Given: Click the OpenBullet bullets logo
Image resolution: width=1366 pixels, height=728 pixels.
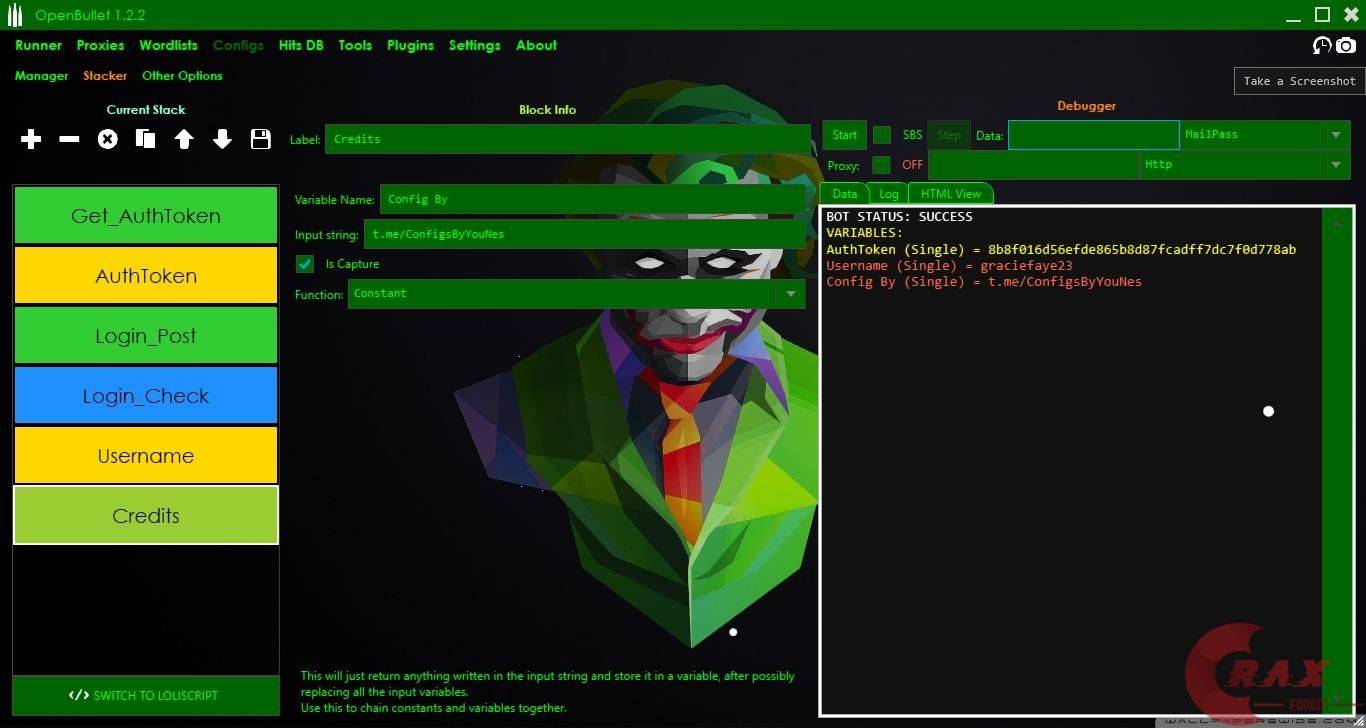Looking at the screenshot, I should pyautogui.click(x=14, y=15).
